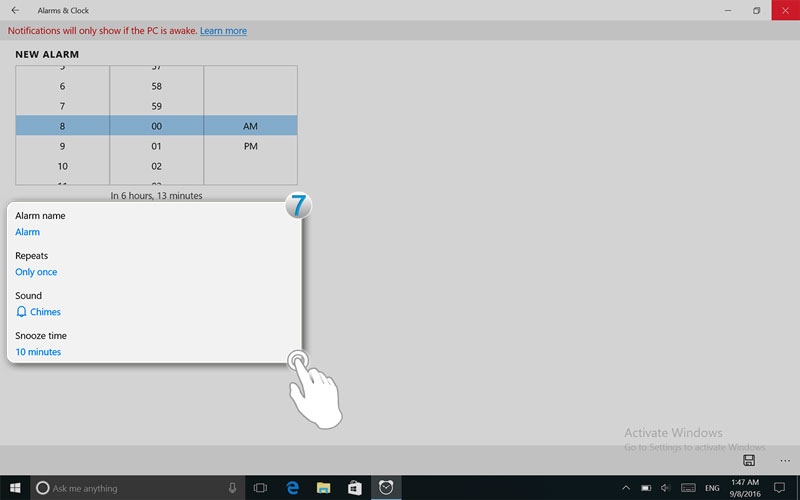Click the 'Learn more' link
The width and height of the screenshot is (800, 500).
pyautogui.click(x=223, y=31)
